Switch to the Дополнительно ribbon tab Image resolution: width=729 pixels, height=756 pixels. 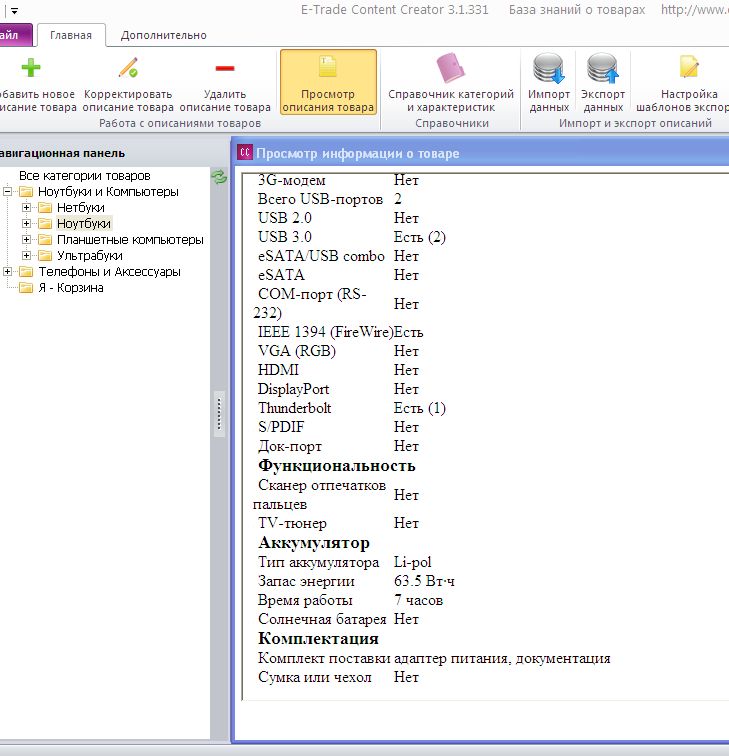click(x=163, y=35)
